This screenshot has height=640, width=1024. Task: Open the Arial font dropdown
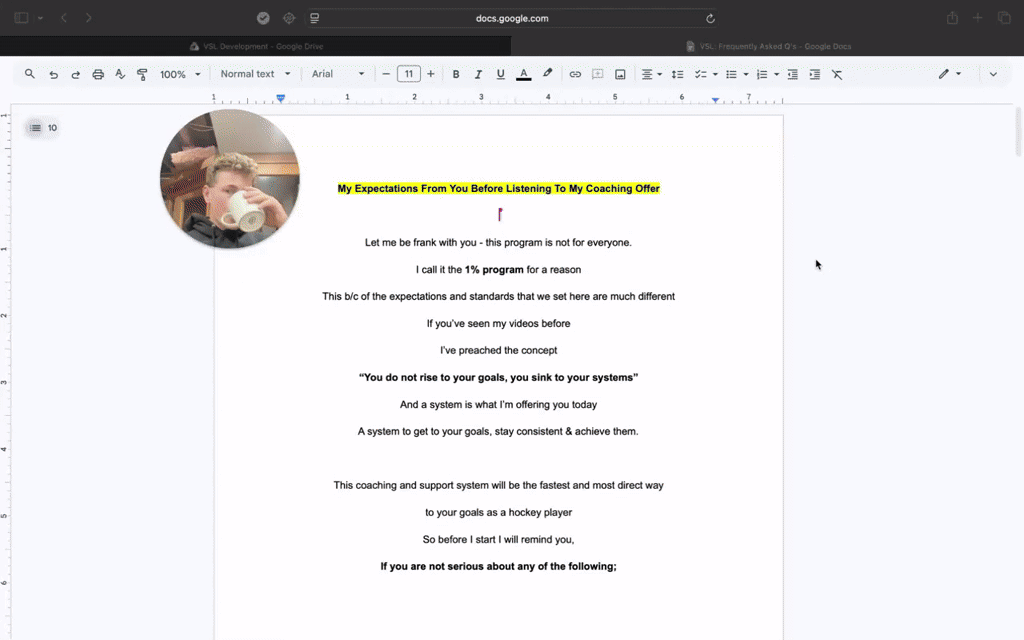338,74
